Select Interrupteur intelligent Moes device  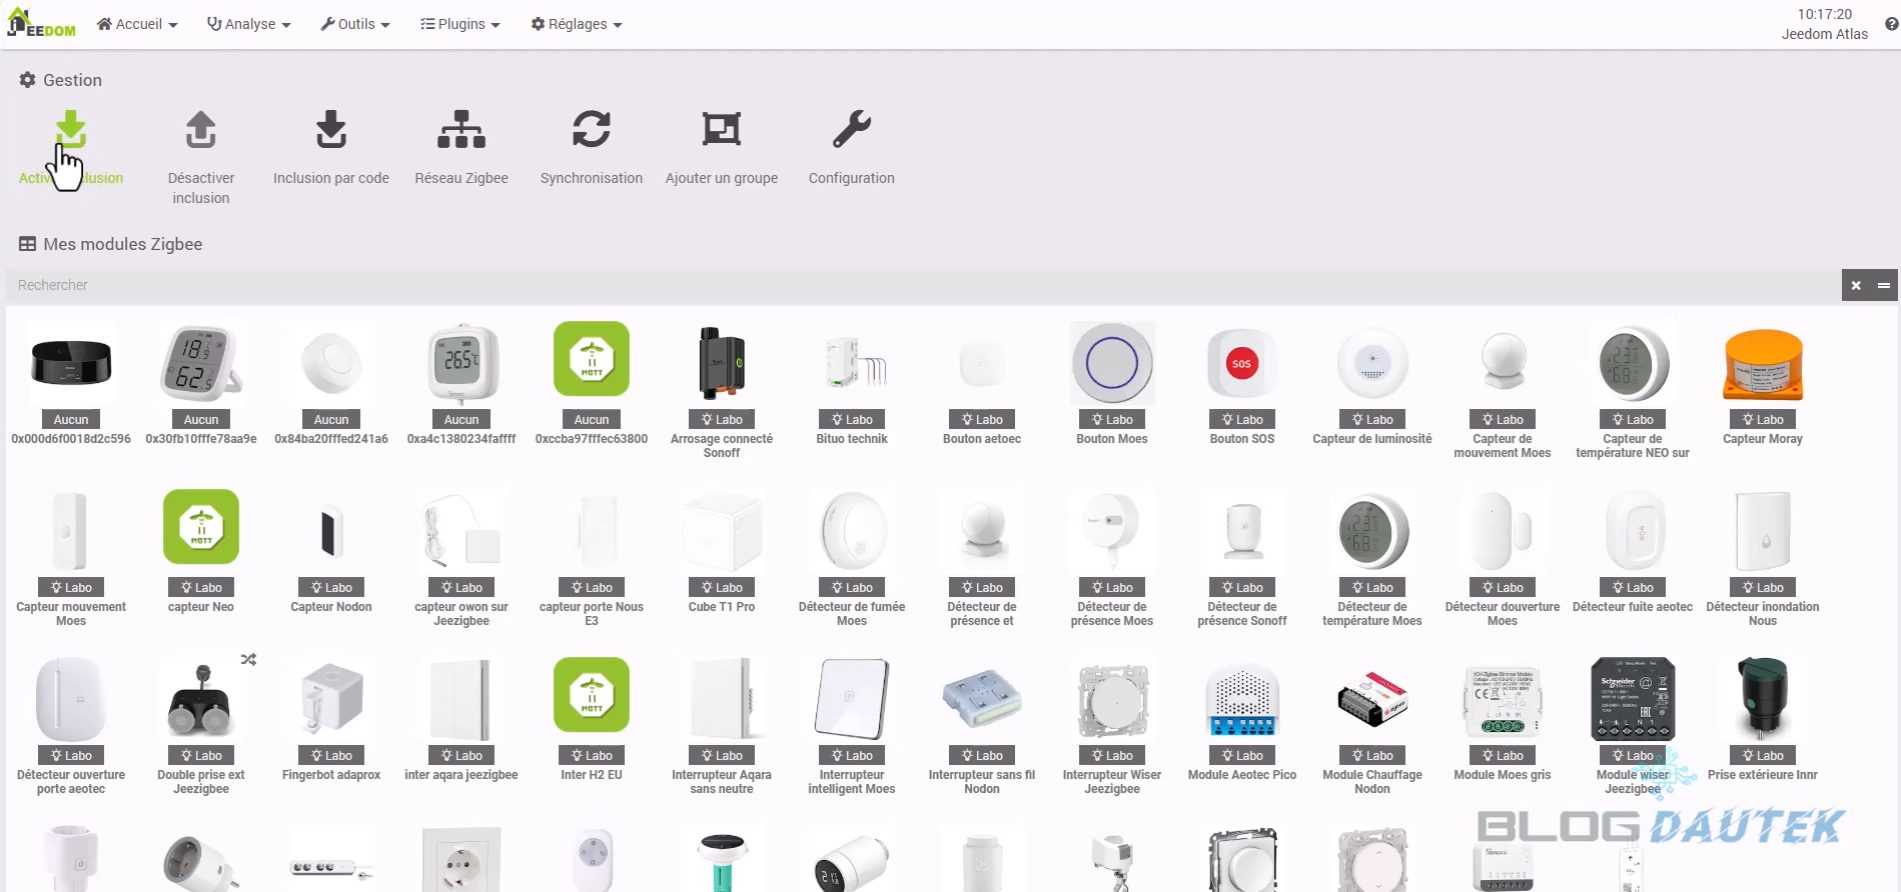pos(852,726)
